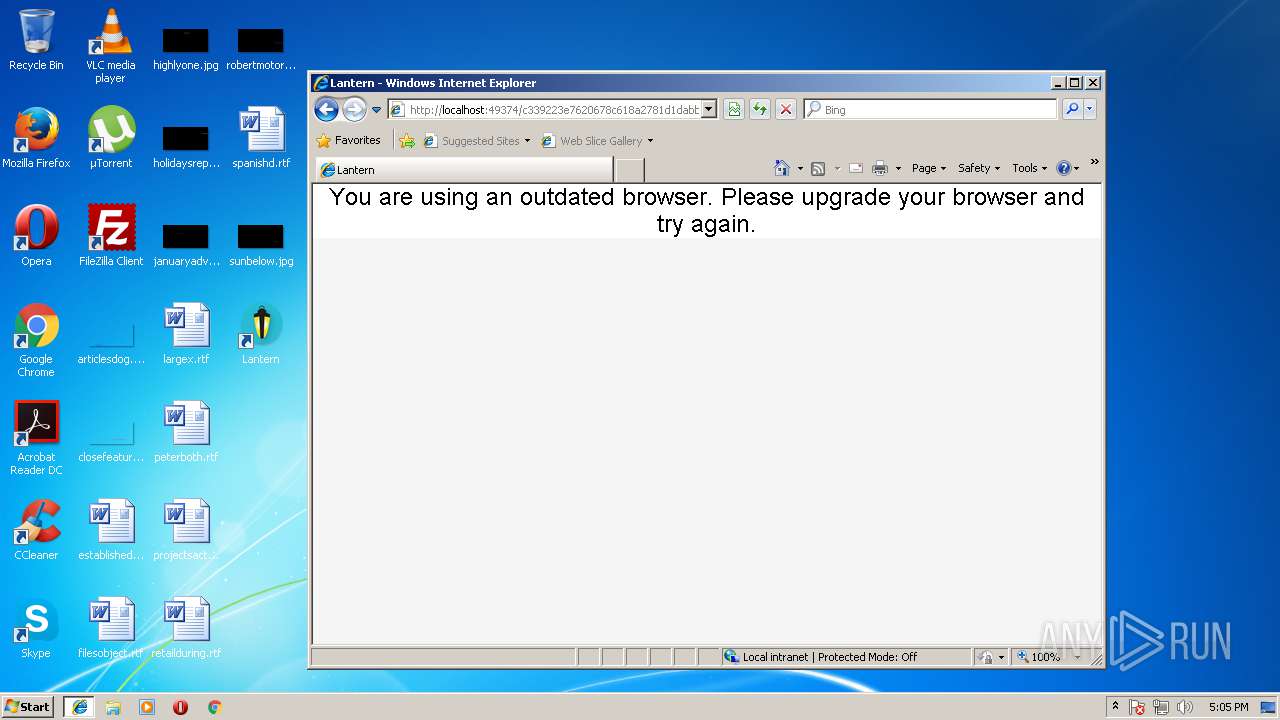1280x720 pixels.
Task: Click the Opera icon in taskbar
Action: pos(181,707)
